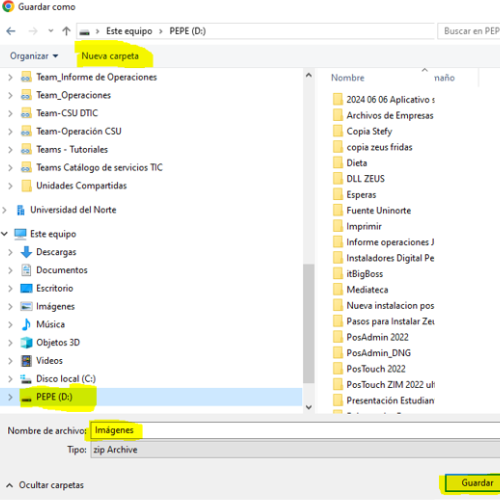Image resolution: width=500 pixels, height=500 pixels.
Task: Select the Universidad del Norte building icon
Action: click(x=21, y=210)
